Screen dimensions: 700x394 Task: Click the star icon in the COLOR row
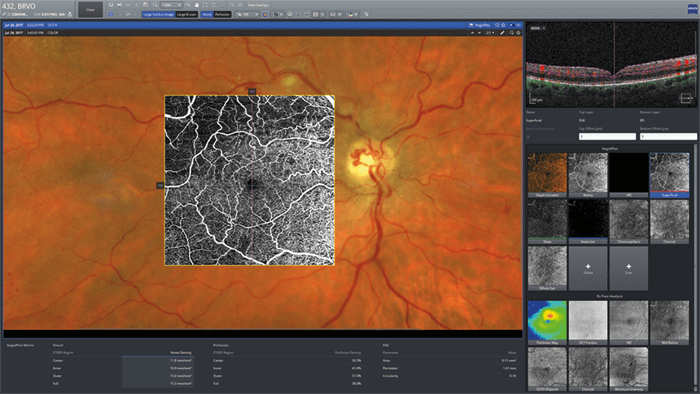pyautogui.click(x=518, y=33)
